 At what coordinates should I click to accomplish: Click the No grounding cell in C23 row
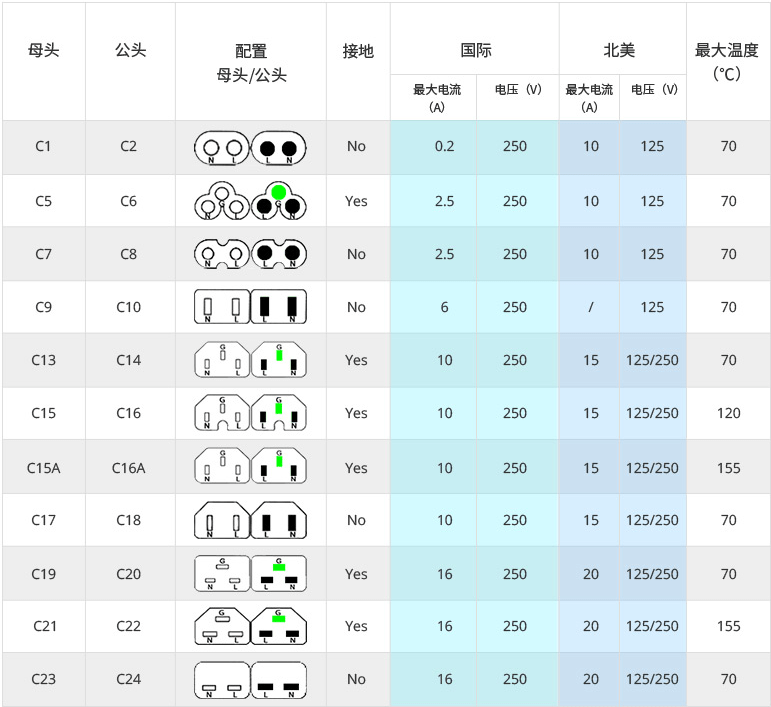click(x=356, y=679)
